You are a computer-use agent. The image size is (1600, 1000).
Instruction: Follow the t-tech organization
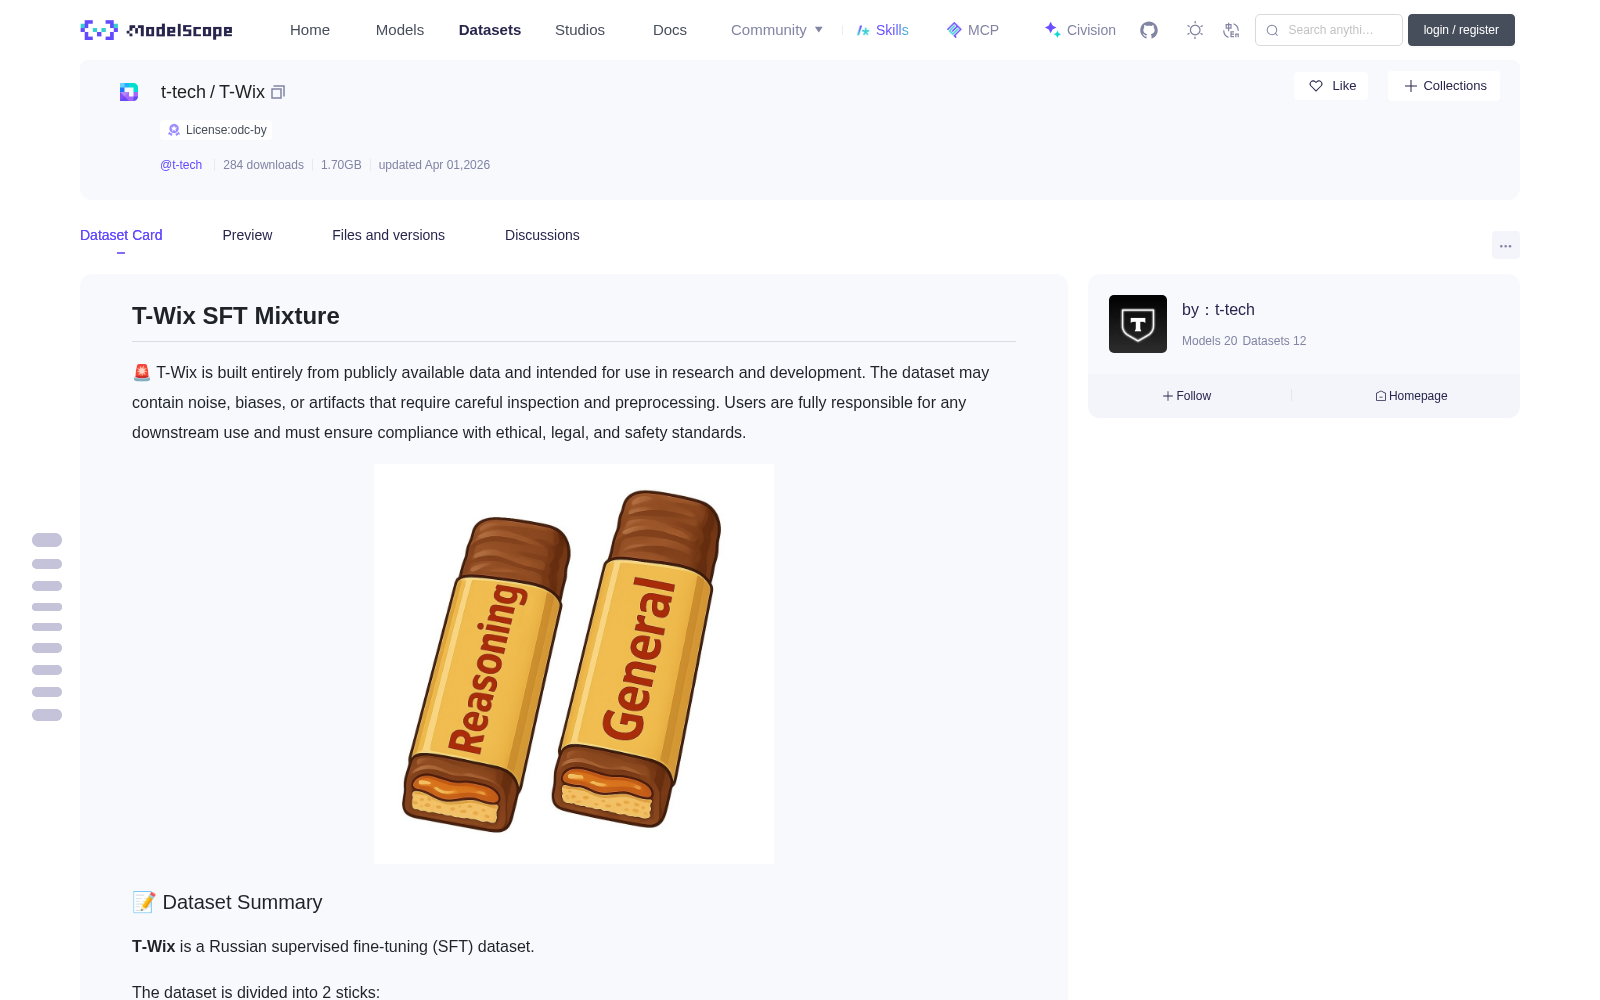coord(1187,396)
